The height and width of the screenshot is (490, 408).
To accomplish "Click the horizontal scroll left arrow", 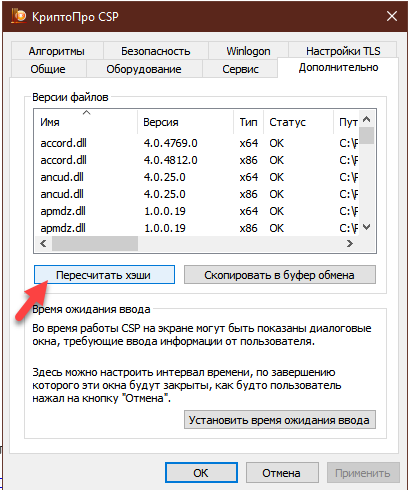I will [x=43, y=244].
